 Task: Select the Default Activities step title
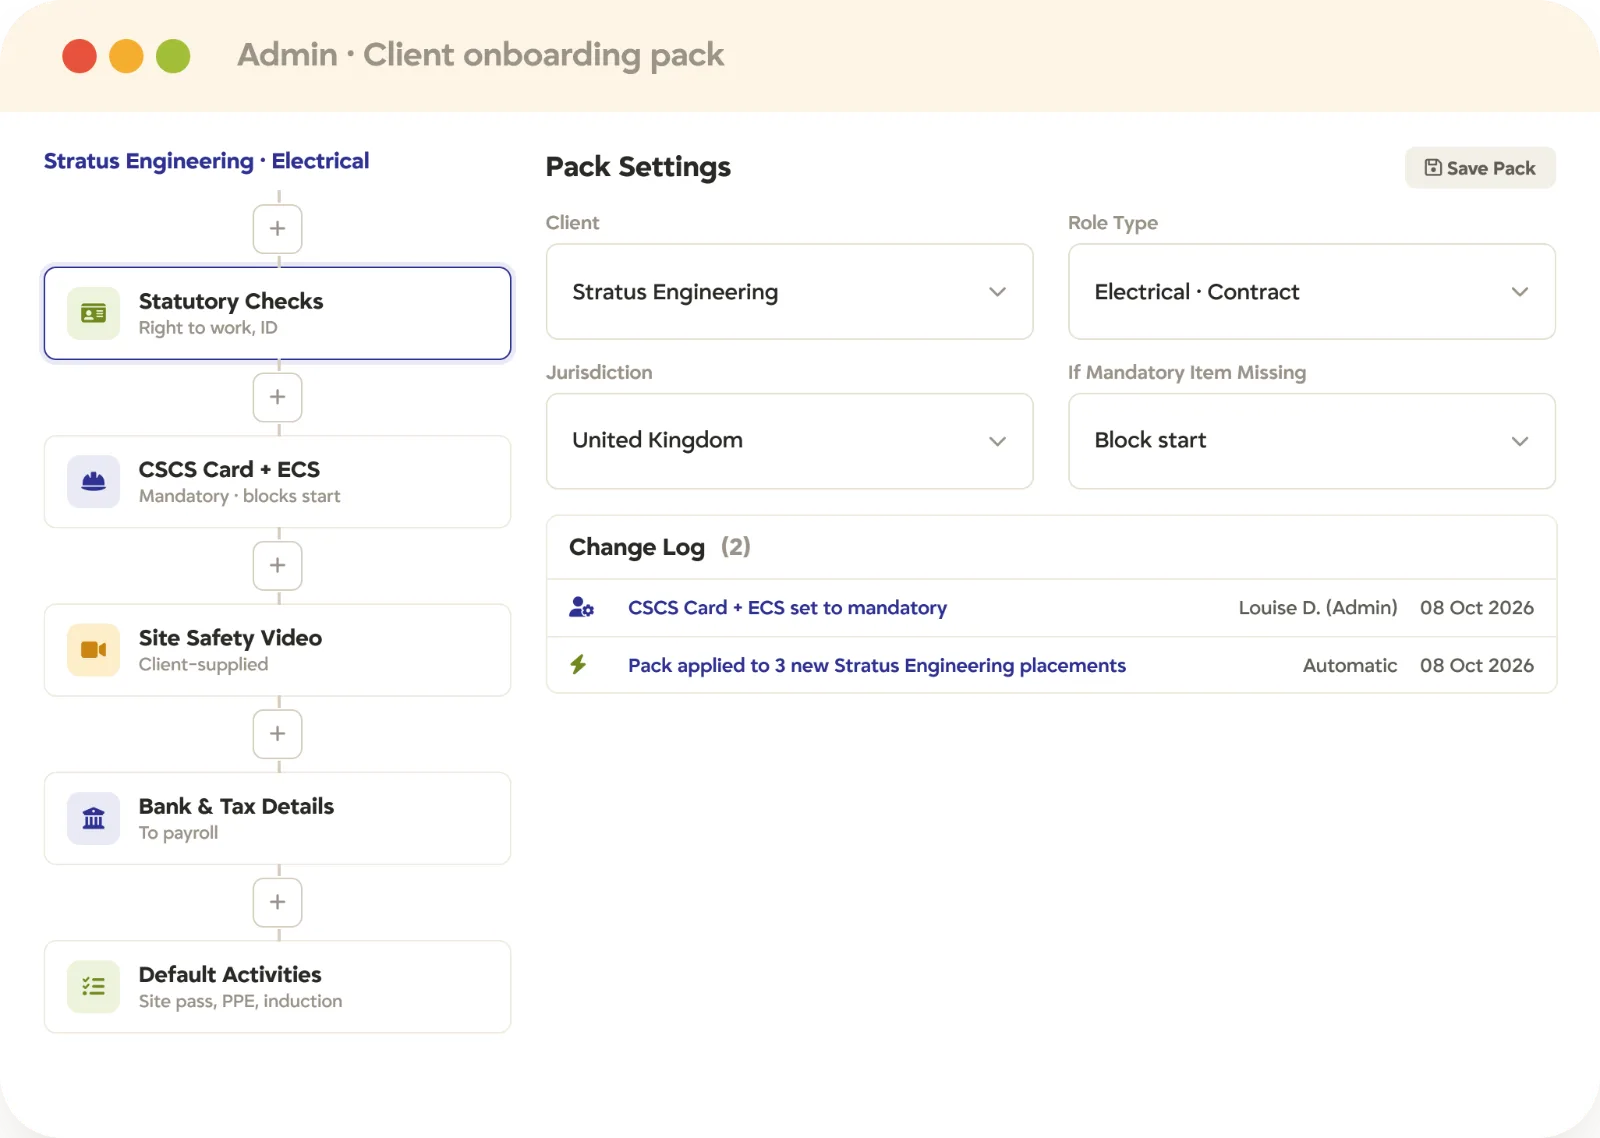point(230,974)
